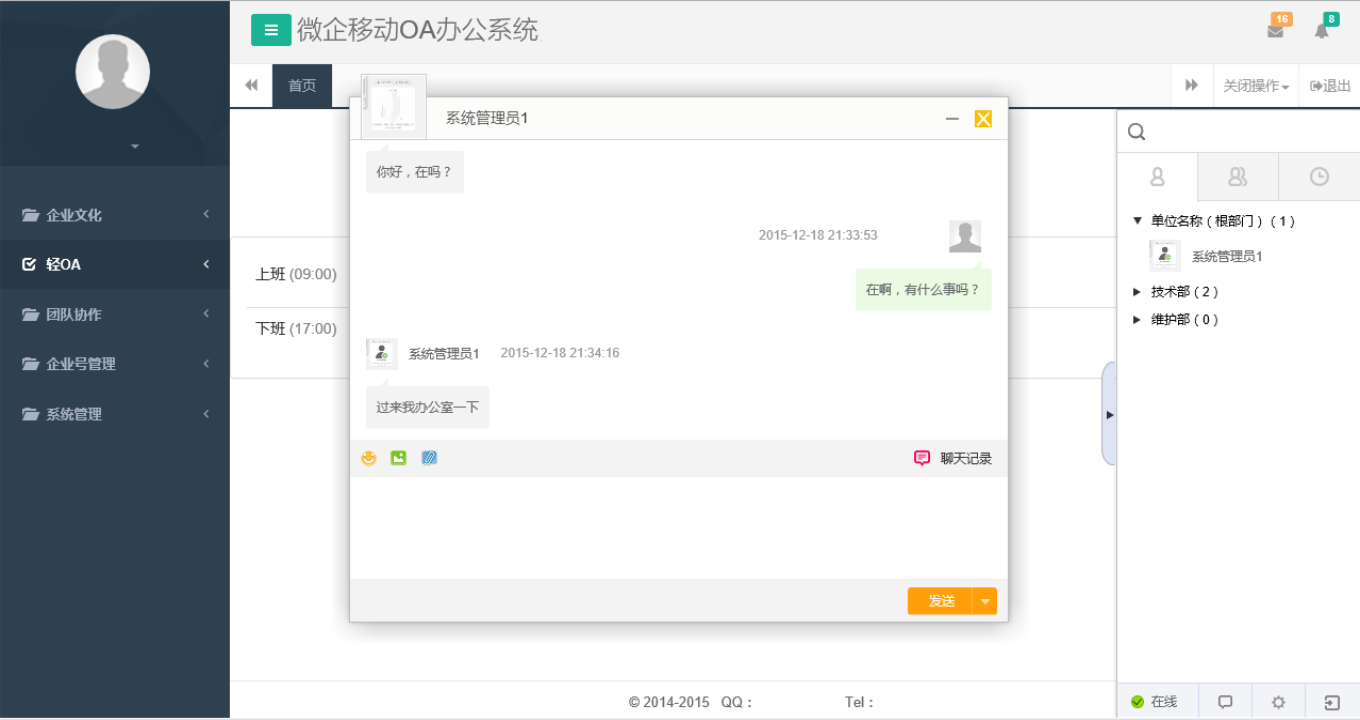1360x720 pixels.
Task: Click the own avatar beside 21:33:53 message
Action: pyautogui.click(x=965, y=237)
